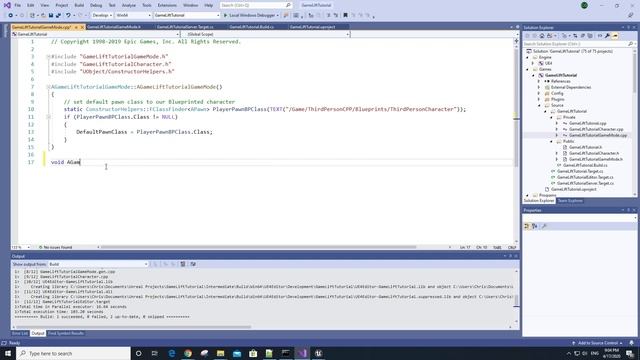Open the notifications center icon
Image resolution: width=640 pixels, height=360 pixels.
pyautogui.click(x=630, y=353)
